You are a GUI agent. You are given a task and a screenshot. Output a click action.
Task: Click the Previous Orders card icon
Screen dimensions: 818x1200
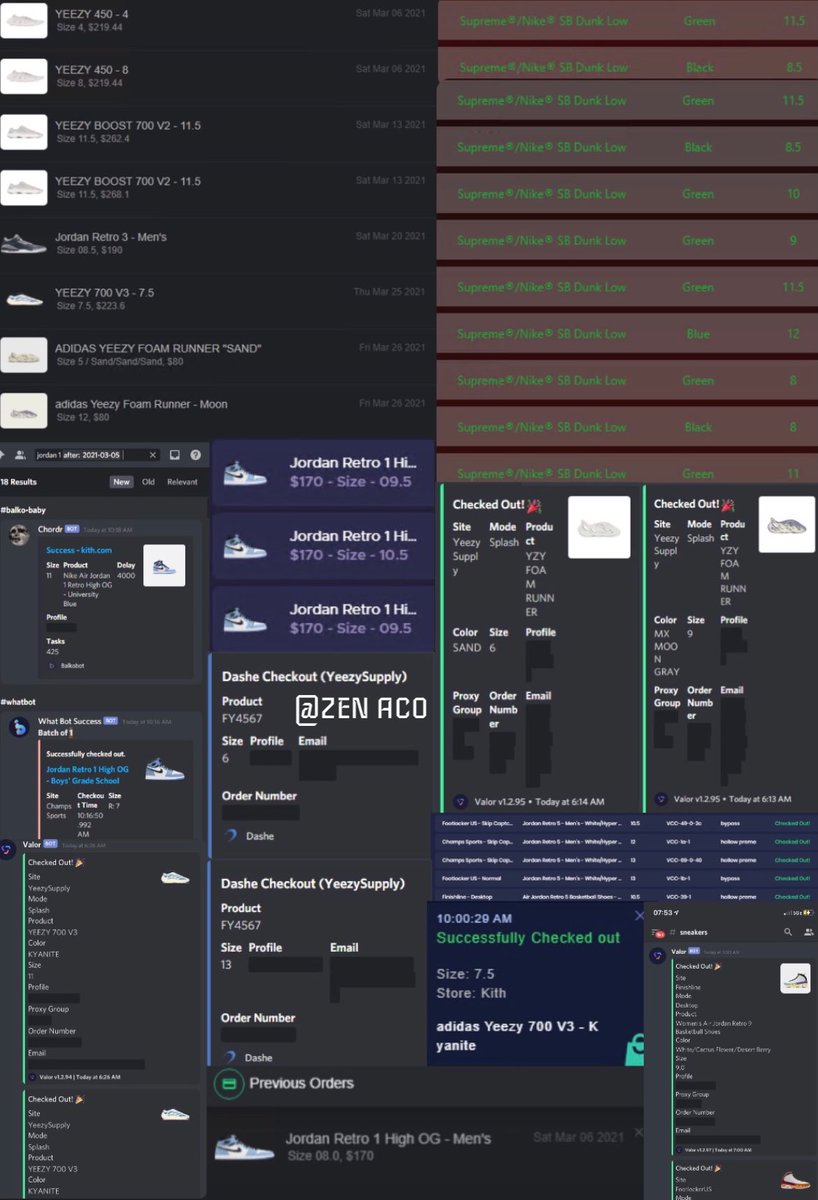coord(229,1083)
